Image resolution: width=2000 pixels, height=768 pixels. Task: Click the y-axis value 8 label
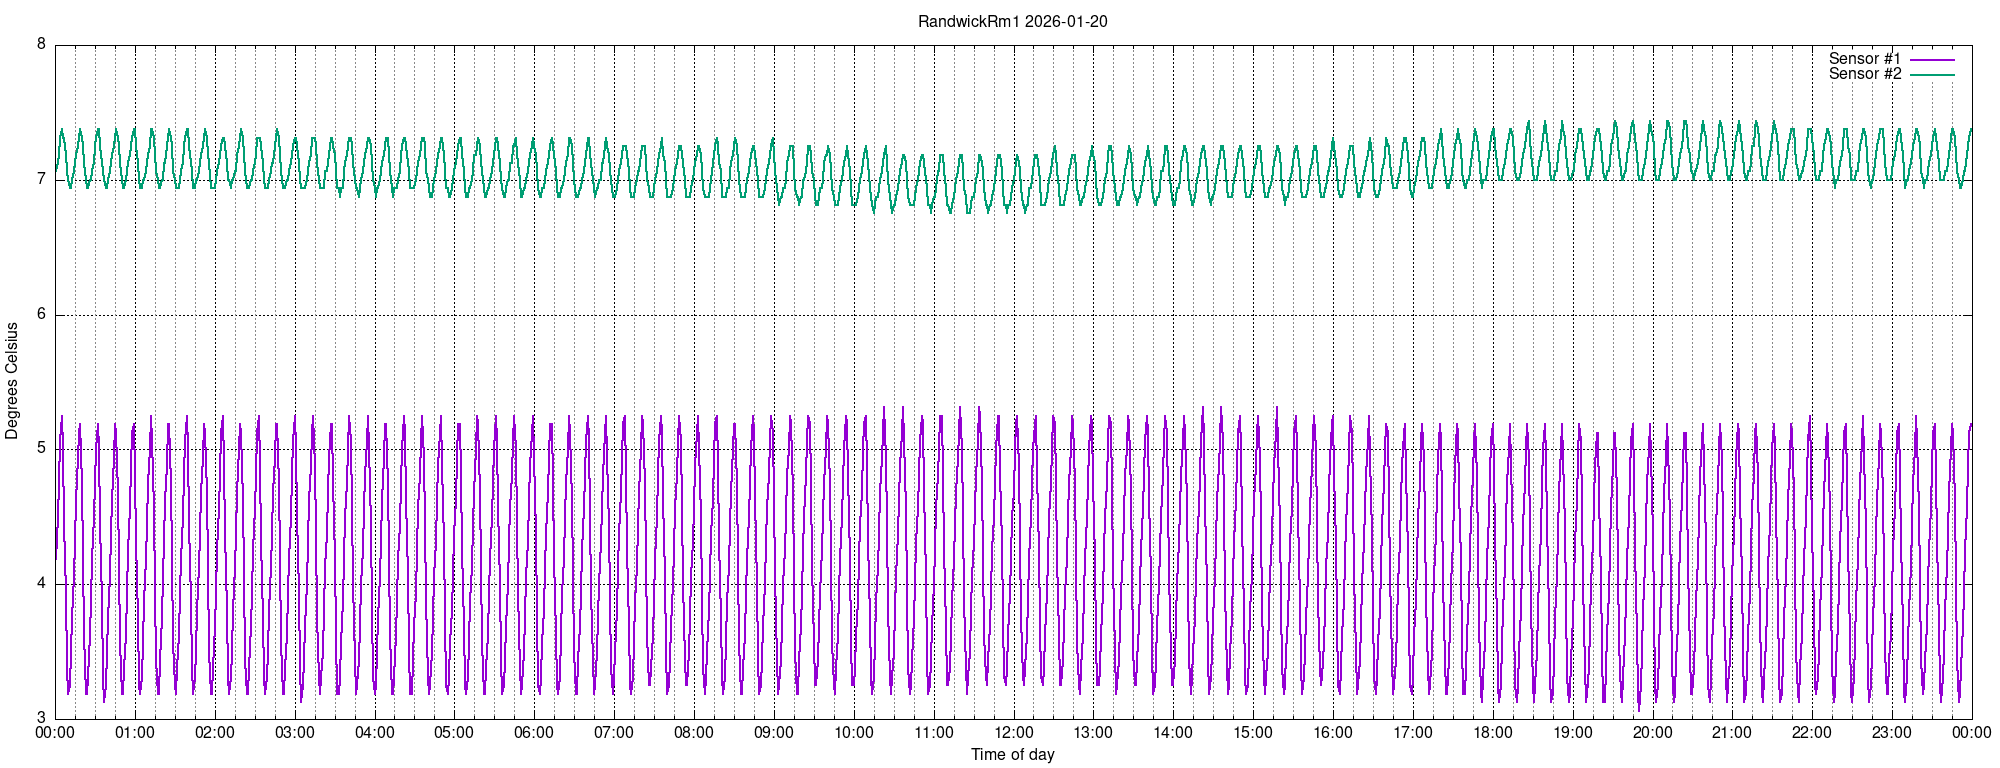[41, 45]
